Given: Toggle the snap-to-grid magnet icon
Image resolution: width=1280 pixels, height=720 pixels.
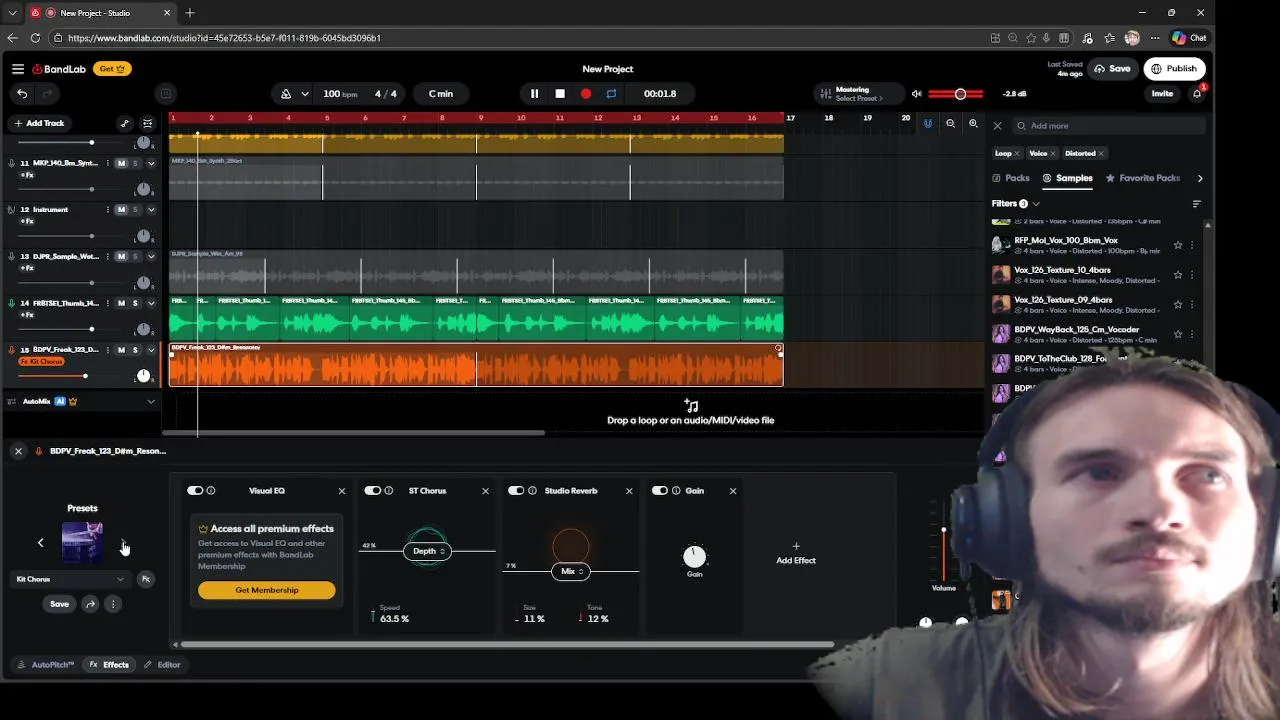Looking at the screenshot, I should tap(928, 124).
